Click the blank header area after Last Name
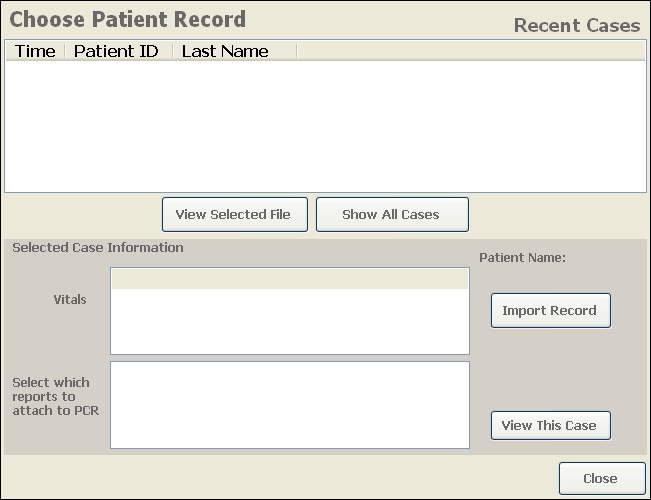 471,51
